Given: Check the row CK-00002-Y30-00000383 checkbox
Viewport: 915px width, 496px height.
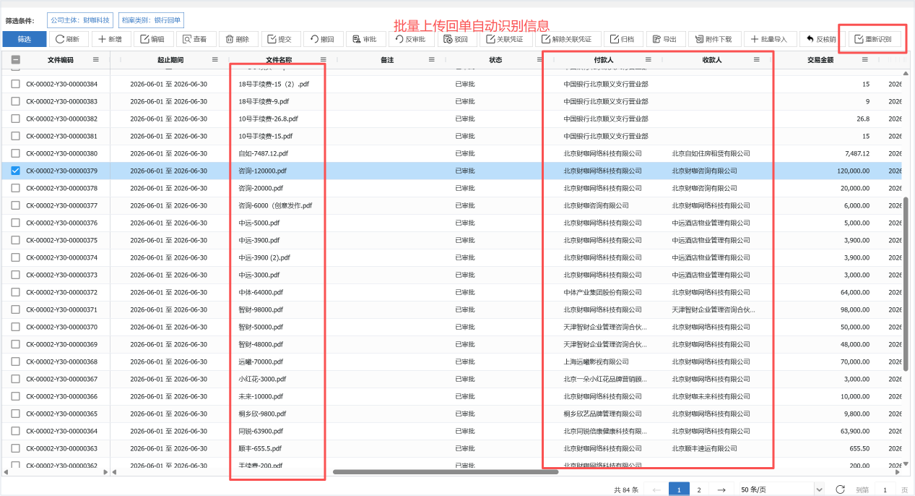Looking at the screenshot, I should click(x=16, y=101).
